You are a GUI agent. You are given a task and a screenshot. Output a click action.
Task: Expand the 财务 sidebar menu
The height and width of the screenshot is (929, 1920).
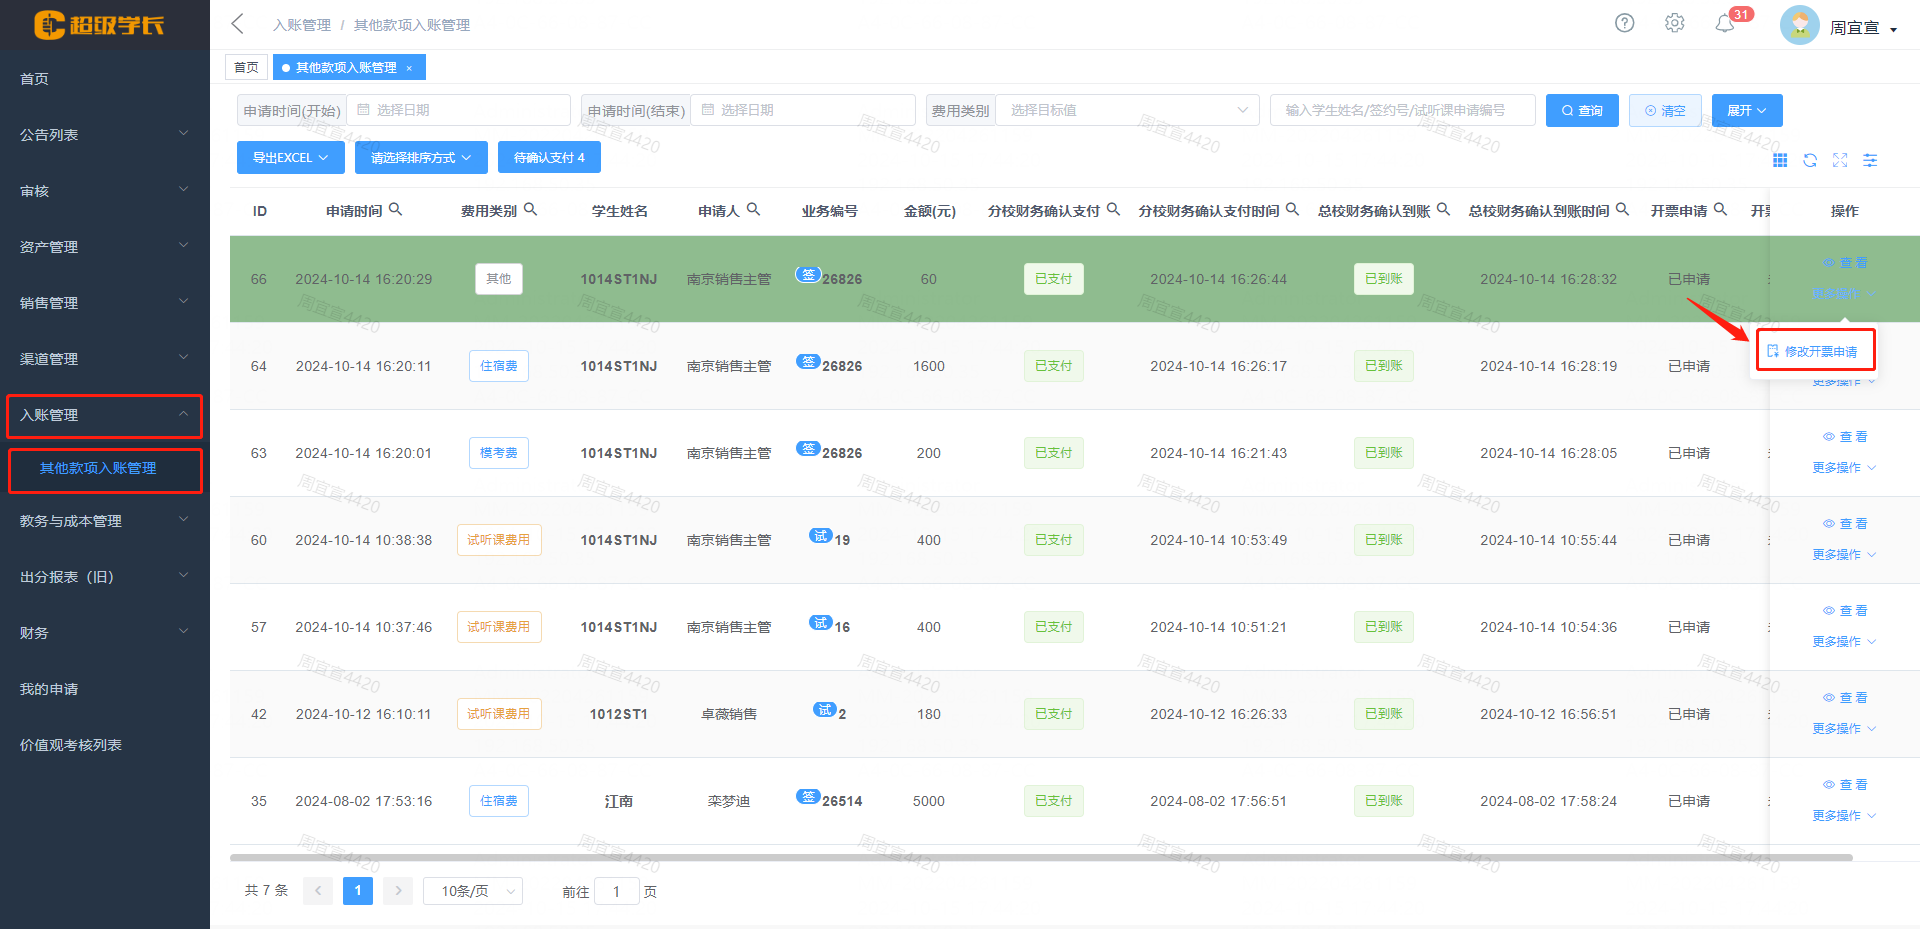104,632
